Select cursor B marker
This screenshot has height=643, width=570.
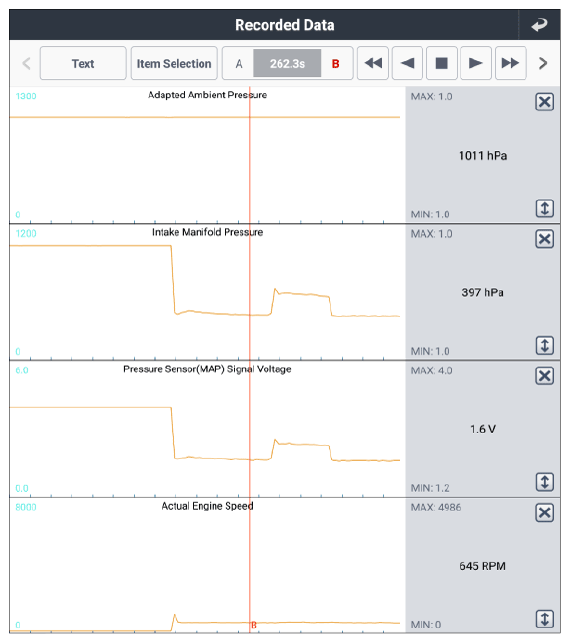coord(335,64)
